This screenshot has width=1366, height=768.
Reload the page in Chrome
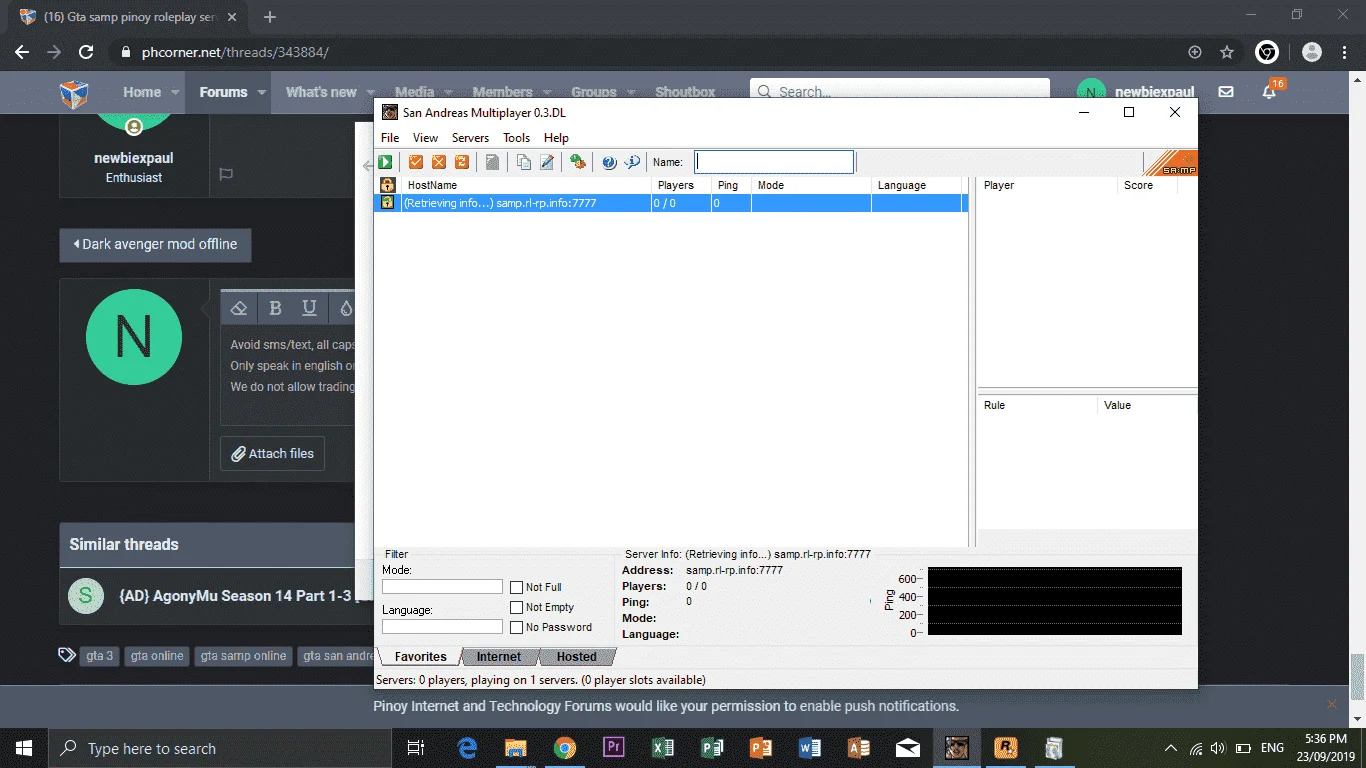(x=86, y=52)
